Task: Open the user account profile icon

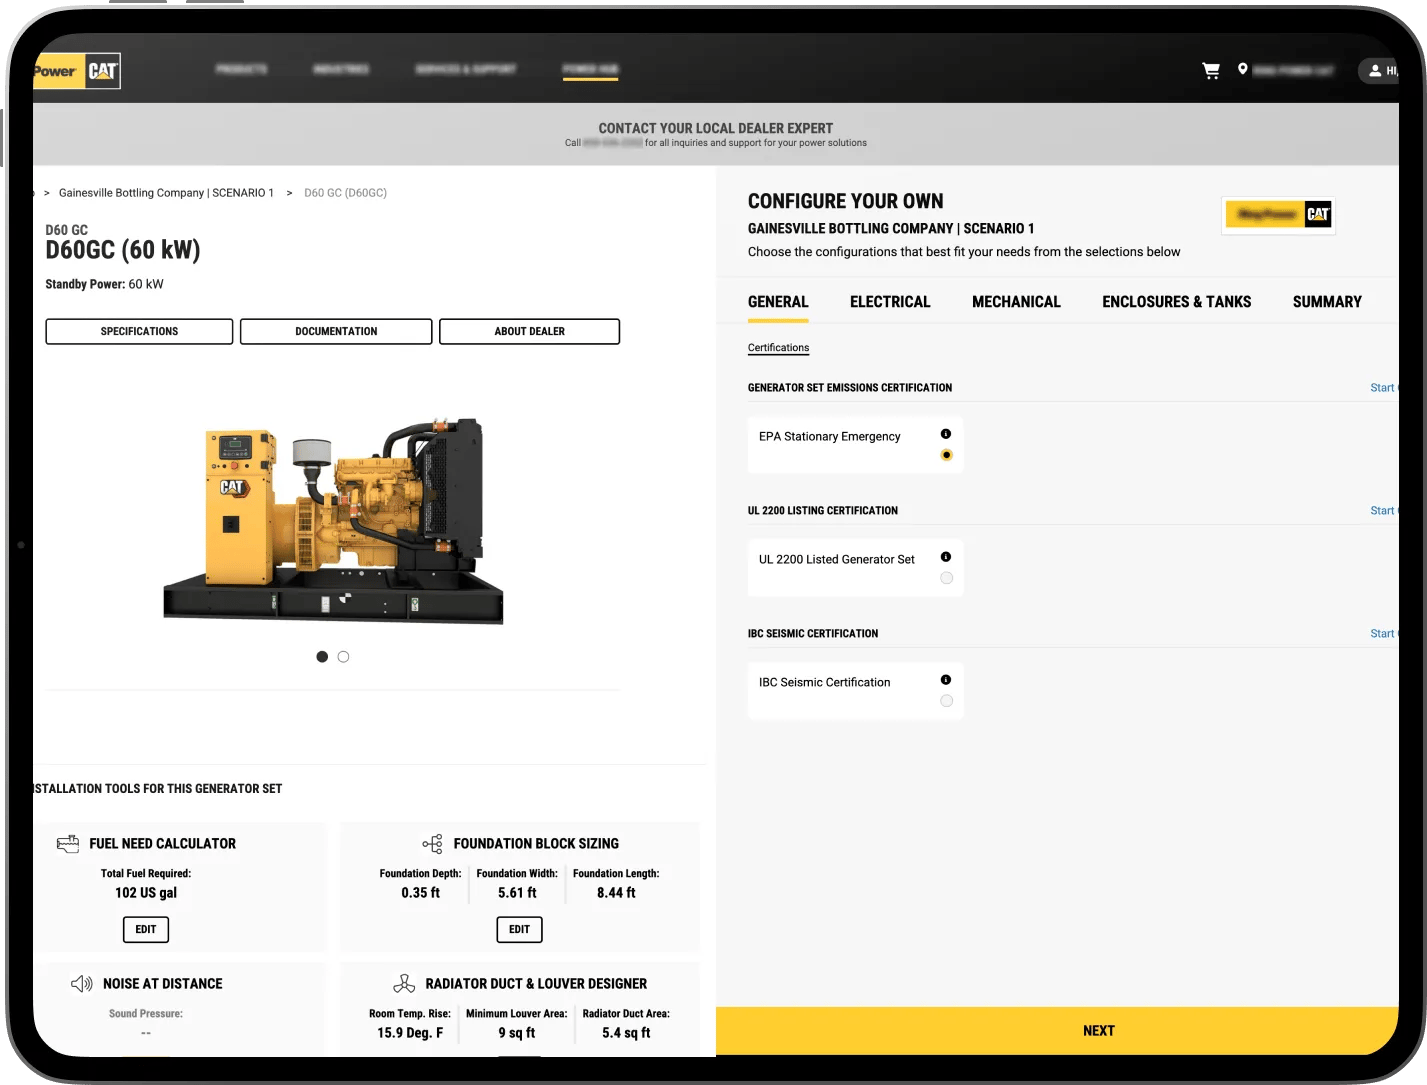Action: tap(1375, 70)
